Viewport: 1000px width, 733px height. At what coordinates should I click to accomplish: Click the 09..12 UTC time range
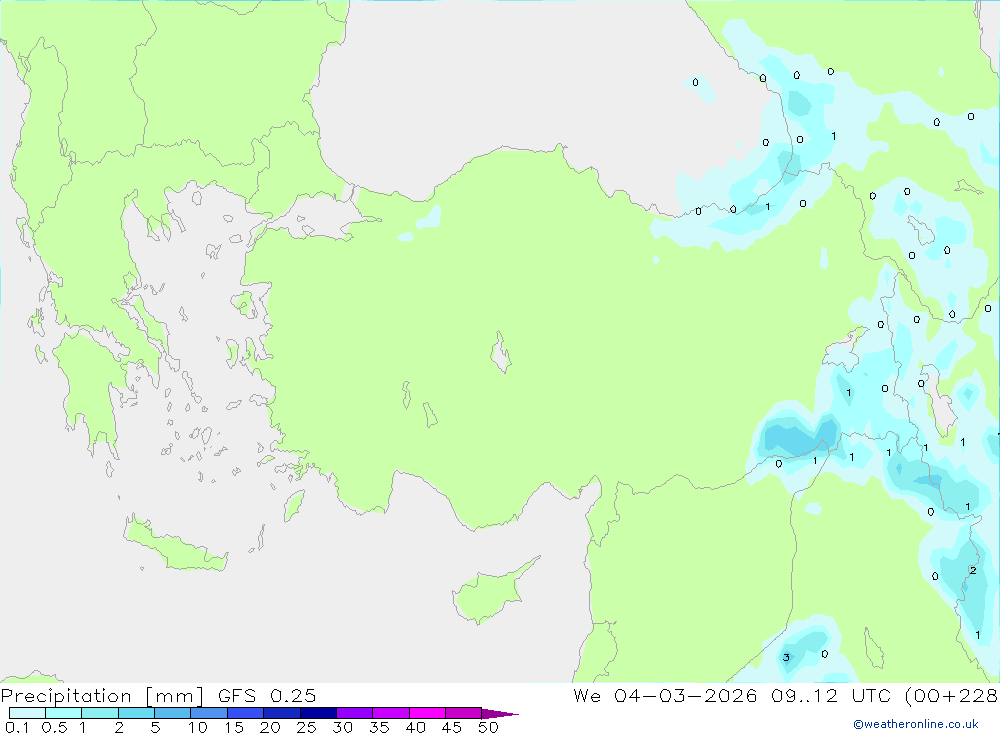click(x=830, y=695)
